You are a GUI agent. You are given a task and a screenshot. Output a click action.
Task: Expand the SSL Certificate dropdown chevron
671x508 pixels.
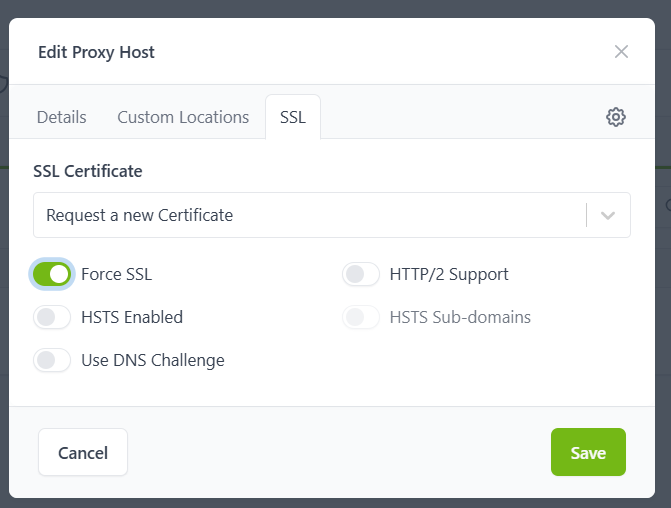pyautogui.click(x=608, y=215)
